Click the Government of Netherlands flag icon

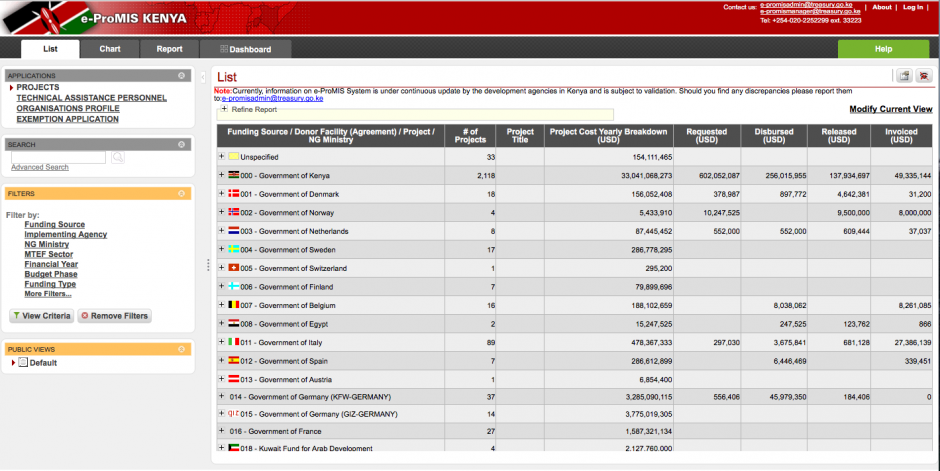(234, 231)
